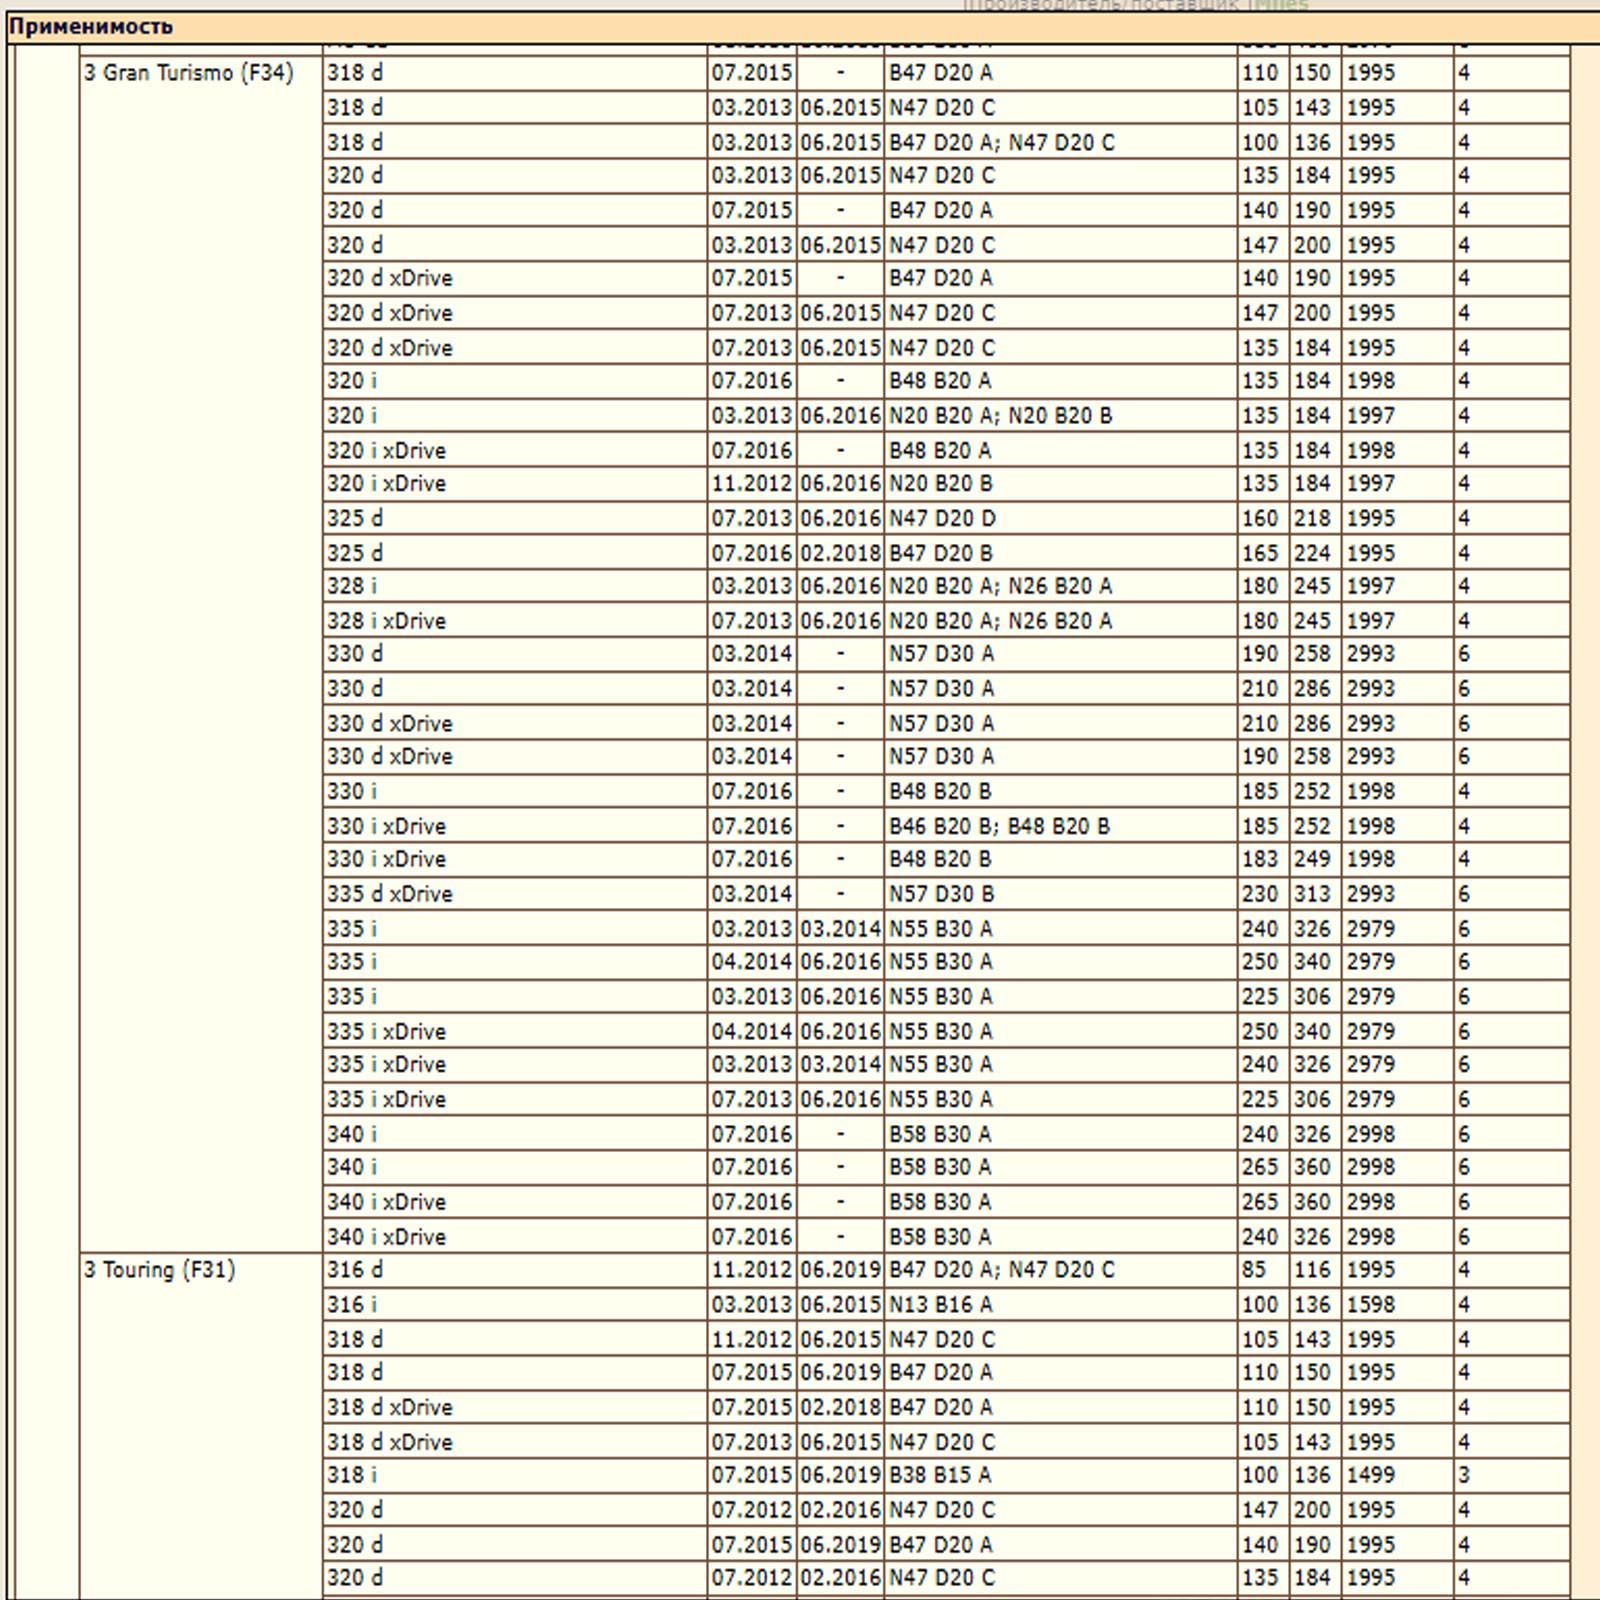Select the 3 Touring (F31) model cell
The width and height of the screenshot is (1600, 1600).
pyautogui.click(x=160, y=1270)
